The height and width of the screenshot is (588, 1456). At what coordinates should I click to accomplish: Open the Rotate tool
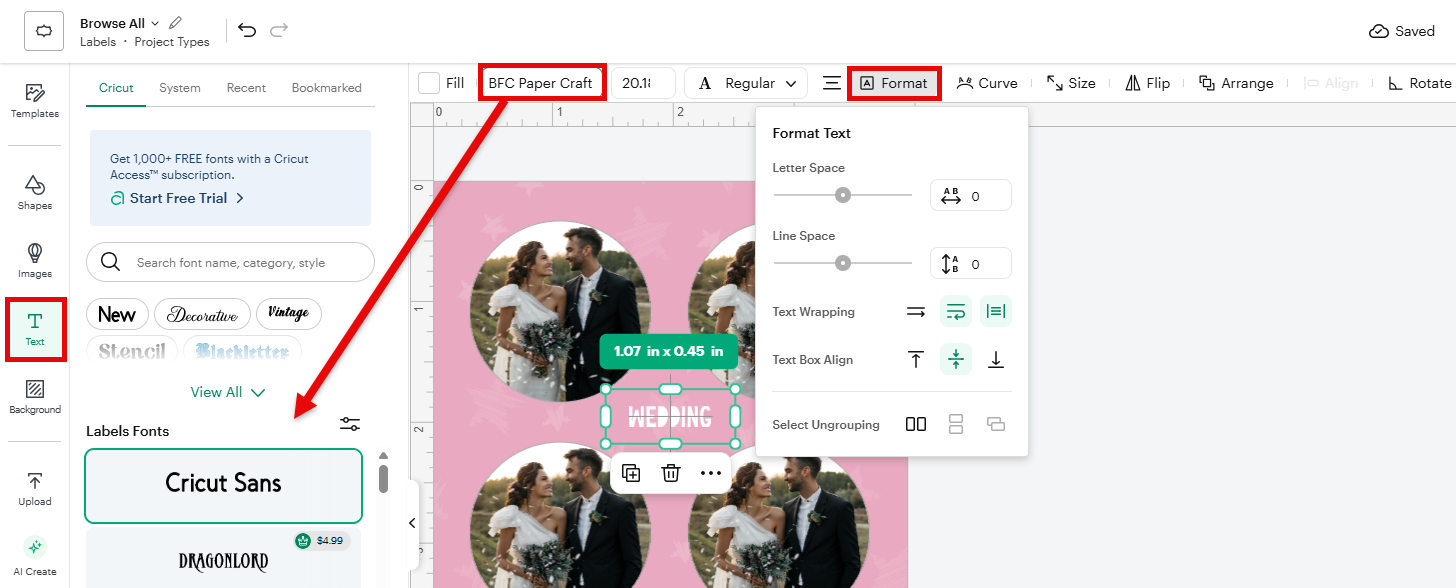pos(1419,83)
